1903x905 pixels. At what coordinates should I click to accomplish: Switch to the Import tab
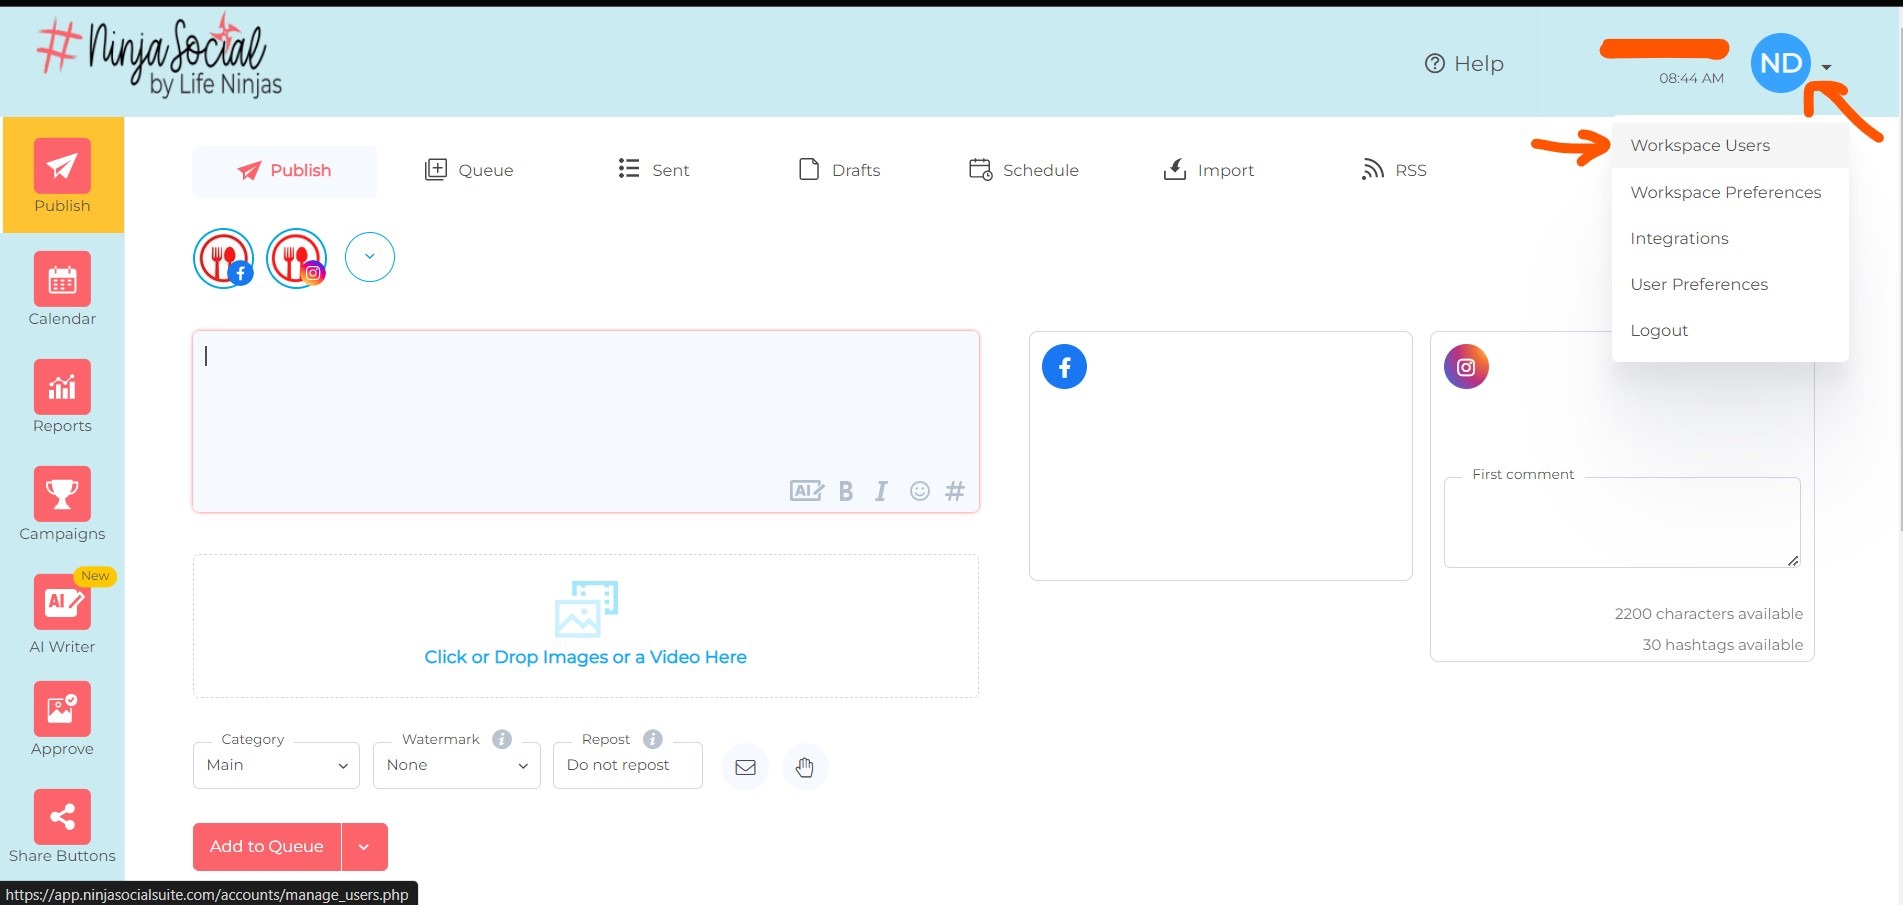click(x=1208, y=170)
